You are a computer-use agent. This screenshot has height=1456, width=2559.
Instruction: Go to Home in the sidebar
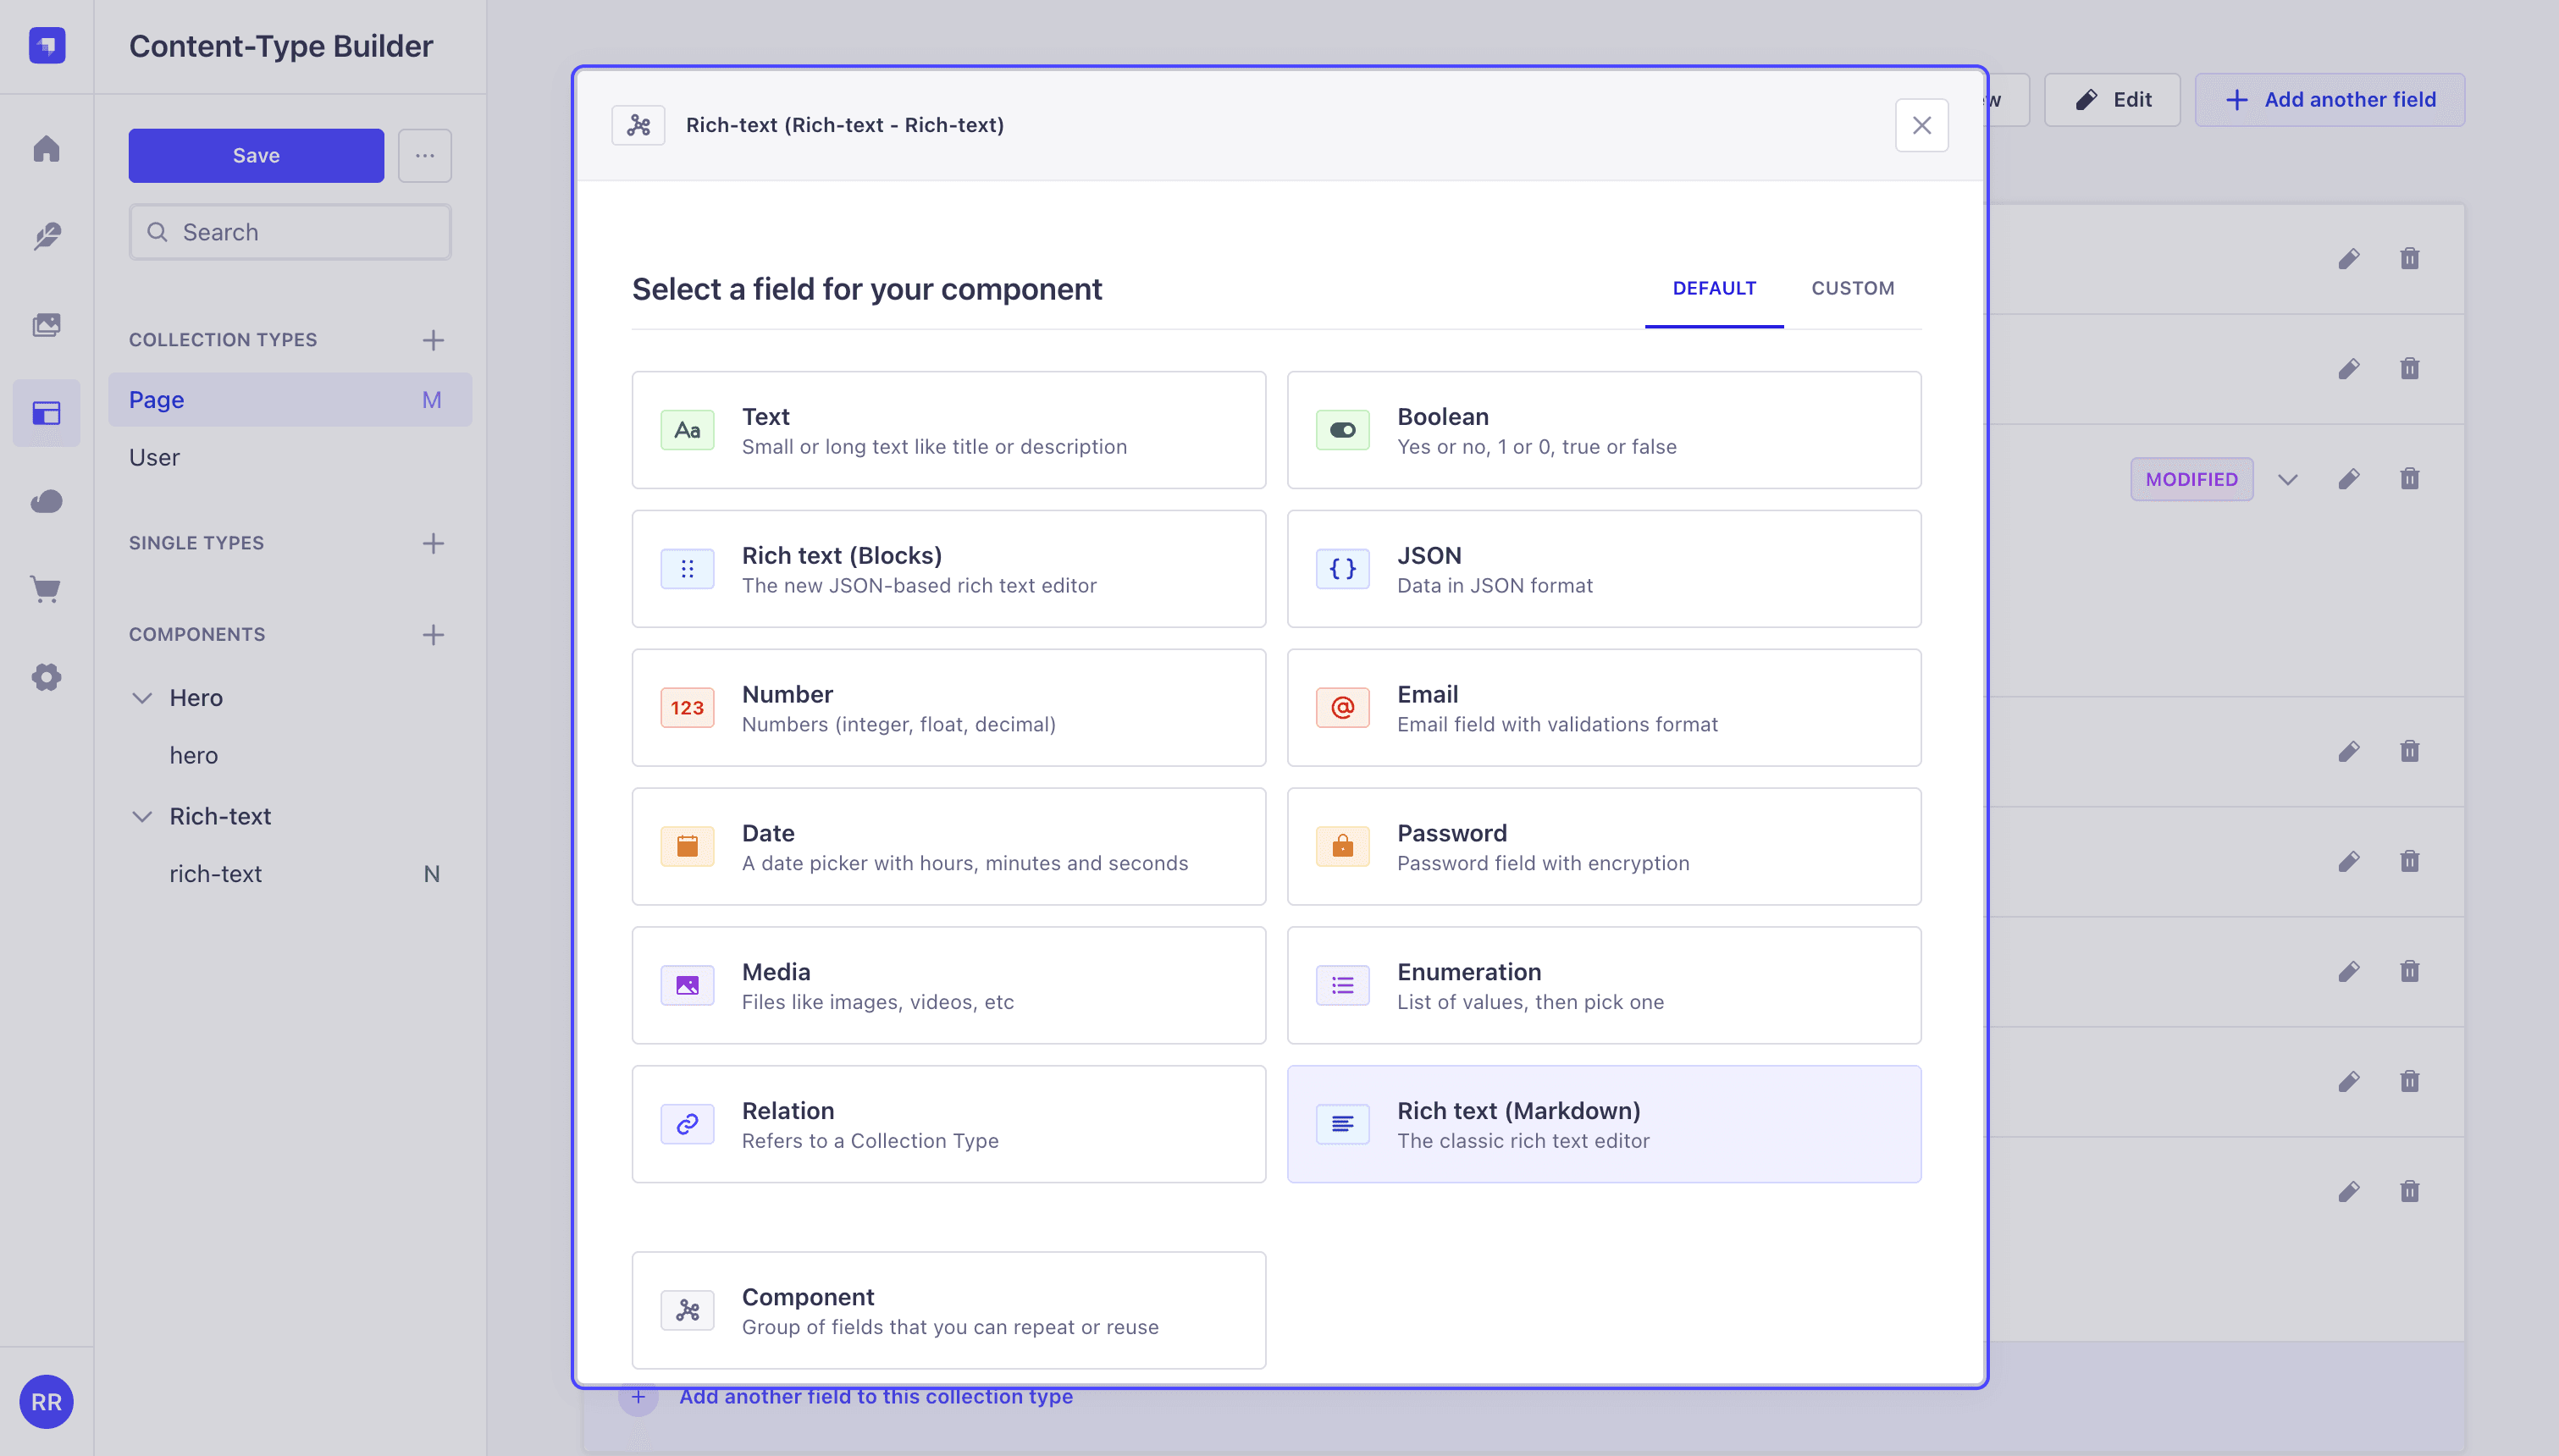pyautogui.click(x=47, y=149)
